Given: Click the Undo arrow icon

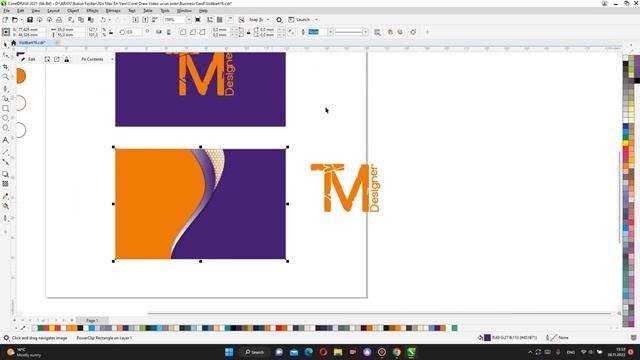Looking at the screenshot, I should (103, 20).
